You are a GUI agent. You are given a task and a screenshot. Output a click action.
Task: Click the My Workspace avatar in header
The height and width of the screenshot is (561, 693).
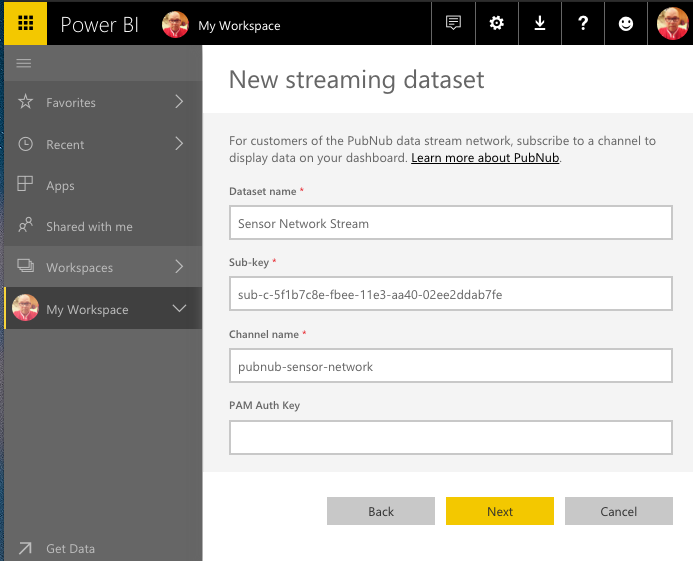175,25
